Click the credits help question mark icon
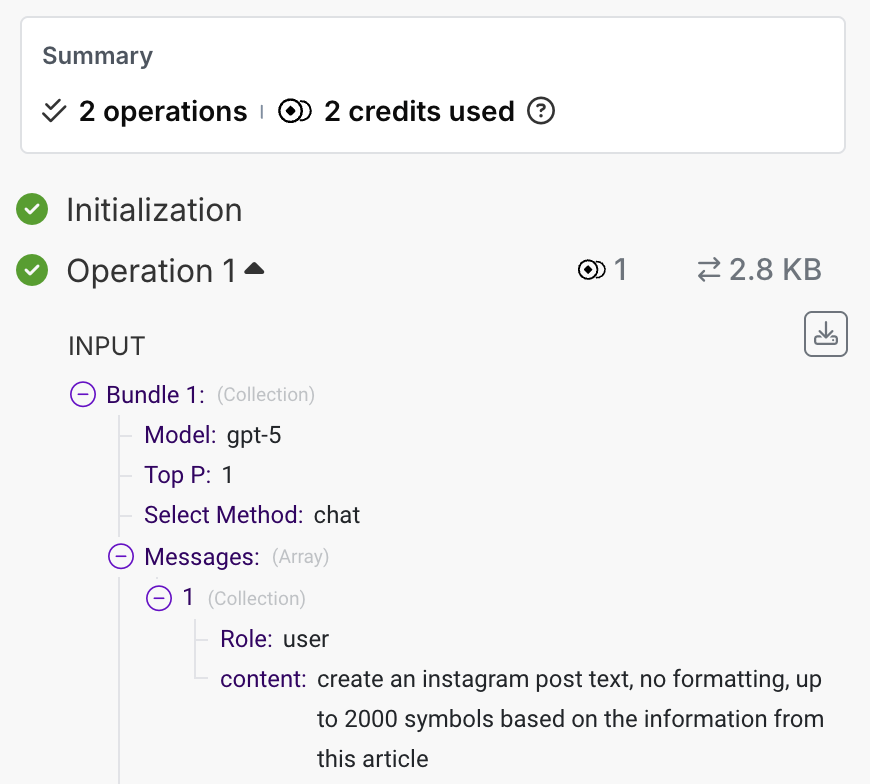870x784 pixels. [x=541, y=111]
